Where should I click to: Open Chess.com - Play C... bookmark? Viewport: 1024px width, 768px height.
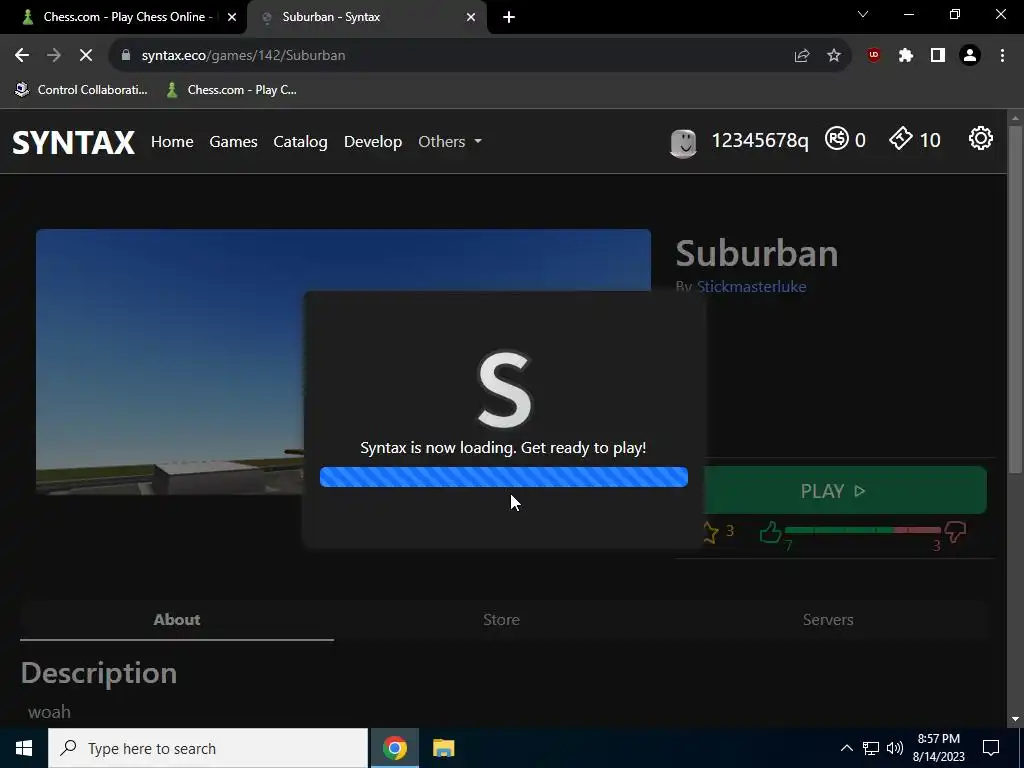[232, 90]
